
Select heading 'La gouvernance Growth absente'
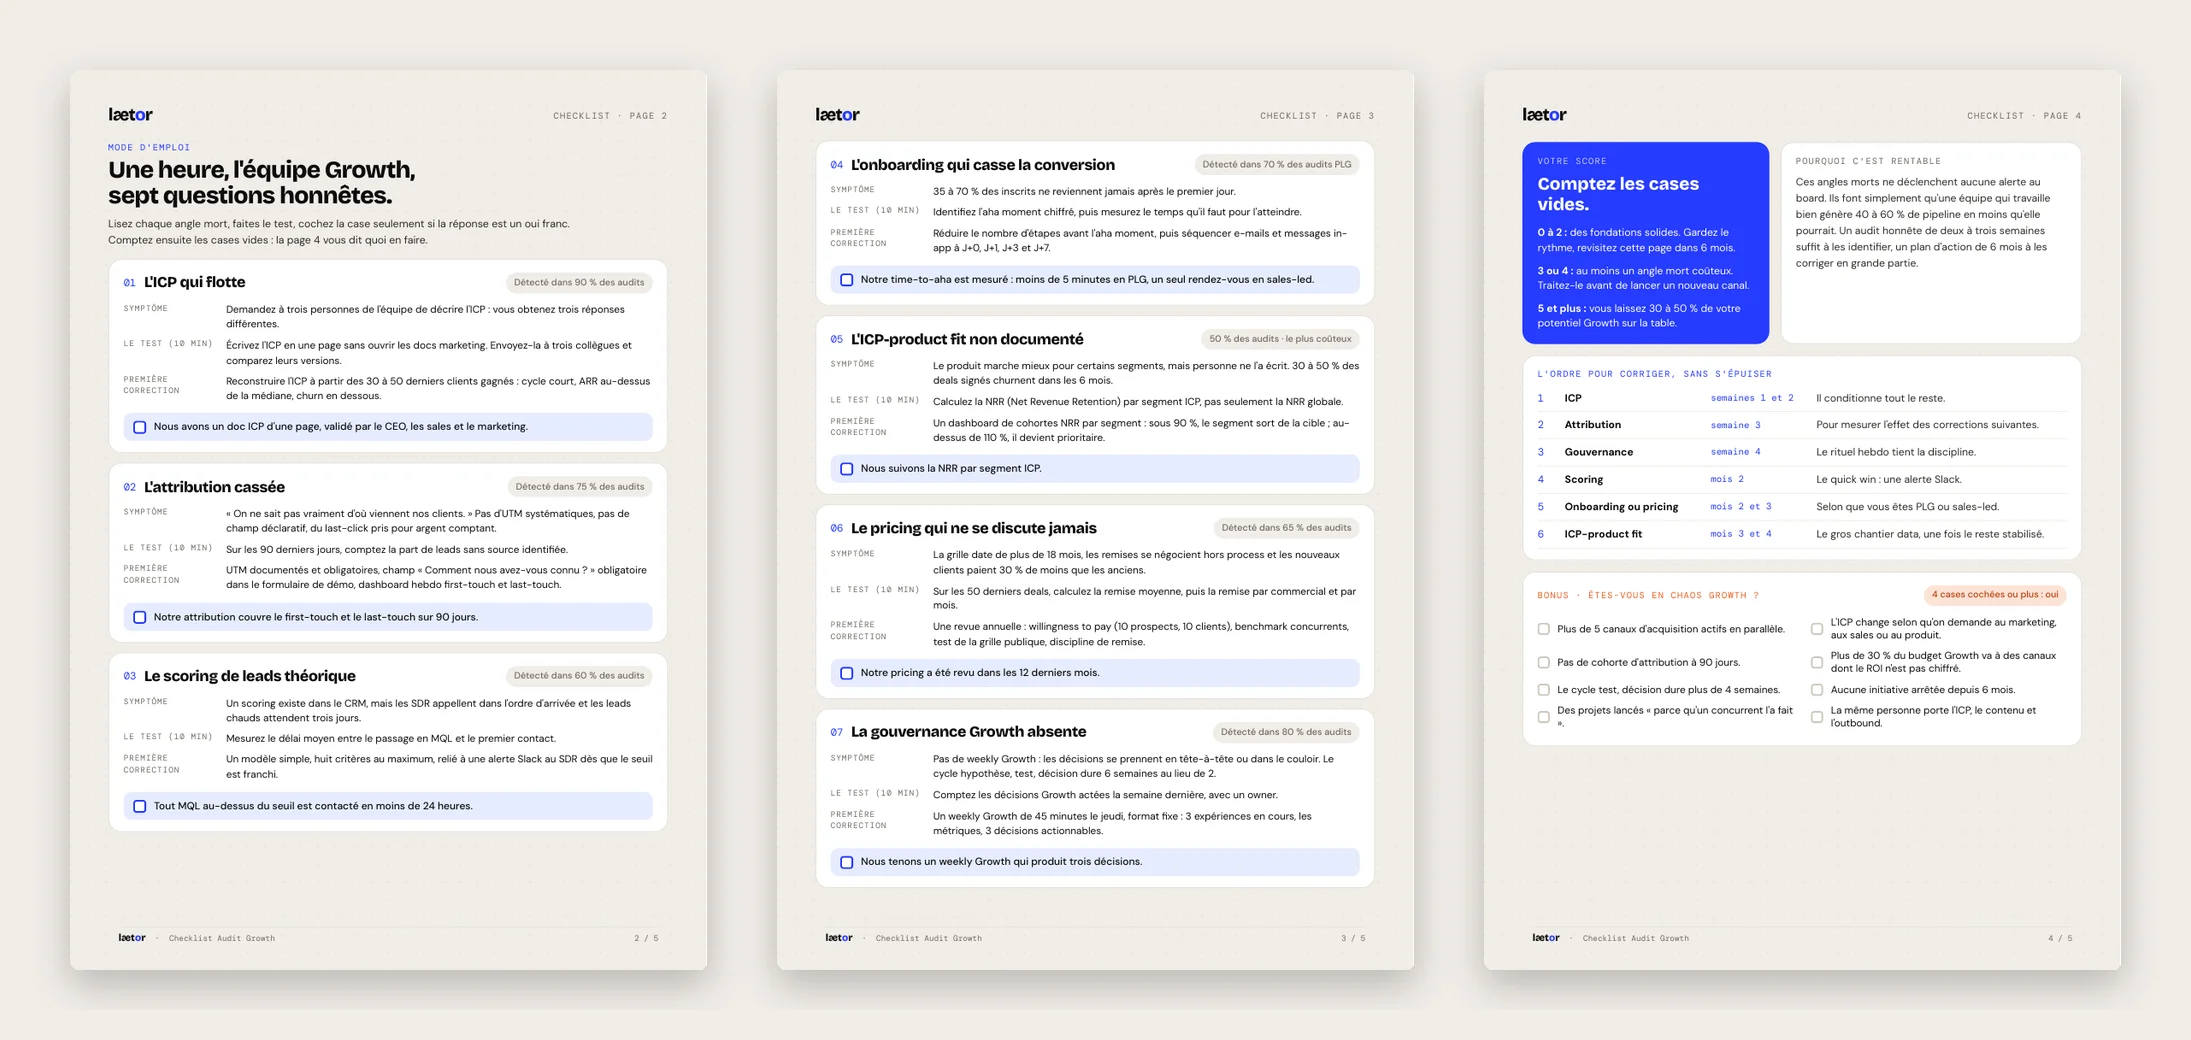coord(968,732)
